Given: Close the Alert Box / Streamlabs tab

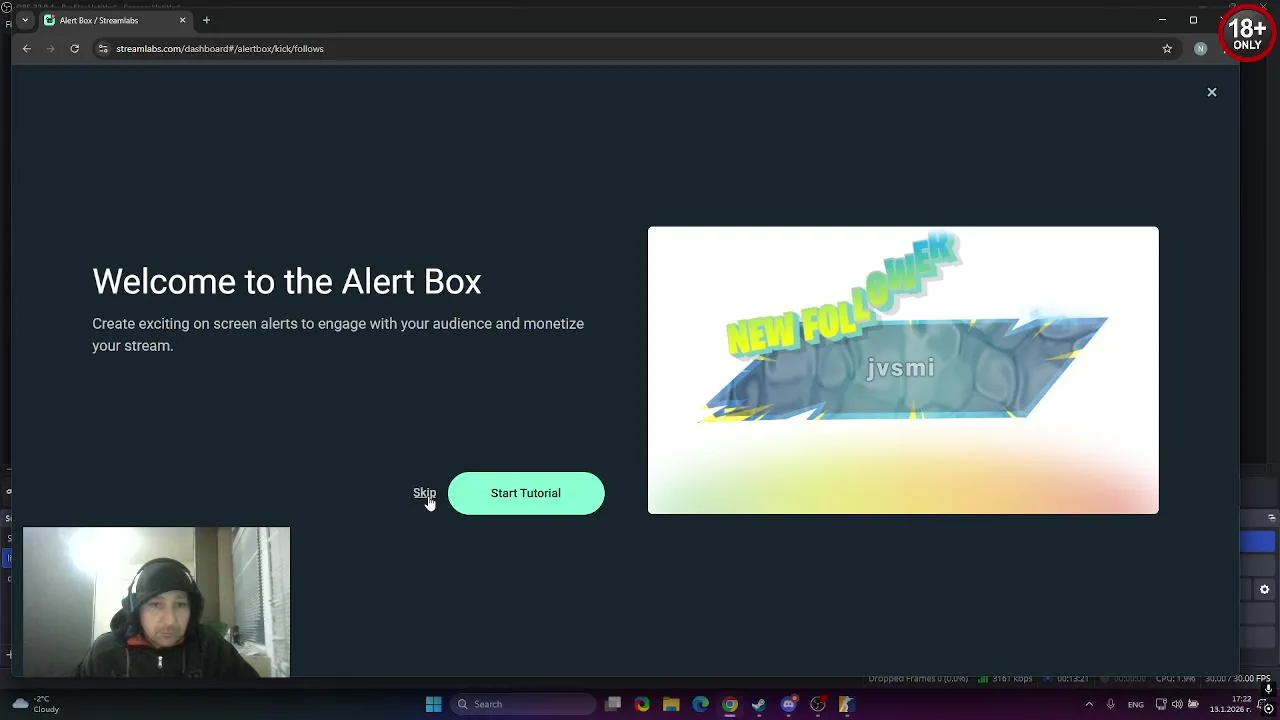Looking at the screenshot, I should point(182,20).
